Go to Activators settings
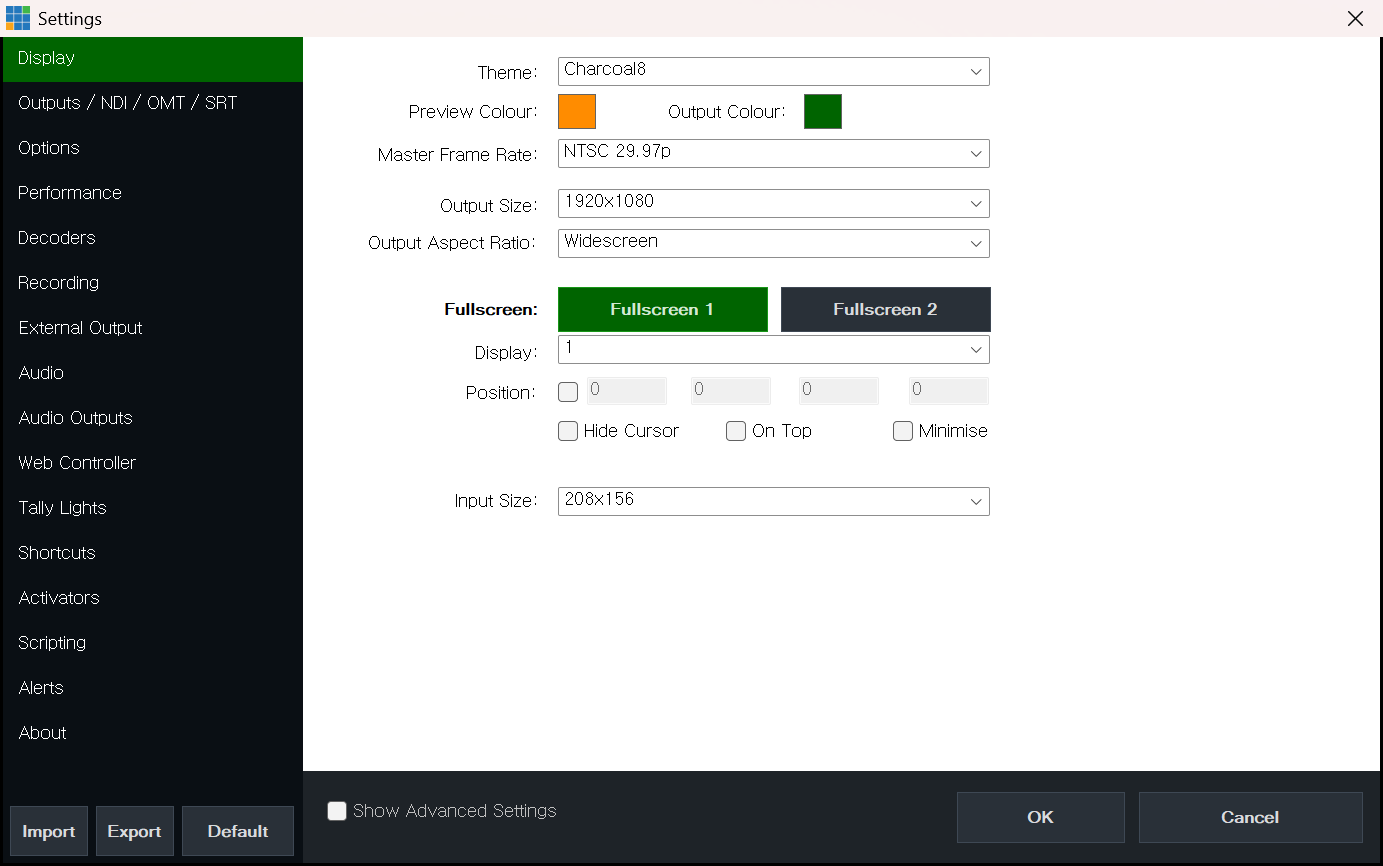 coord(153,598)
